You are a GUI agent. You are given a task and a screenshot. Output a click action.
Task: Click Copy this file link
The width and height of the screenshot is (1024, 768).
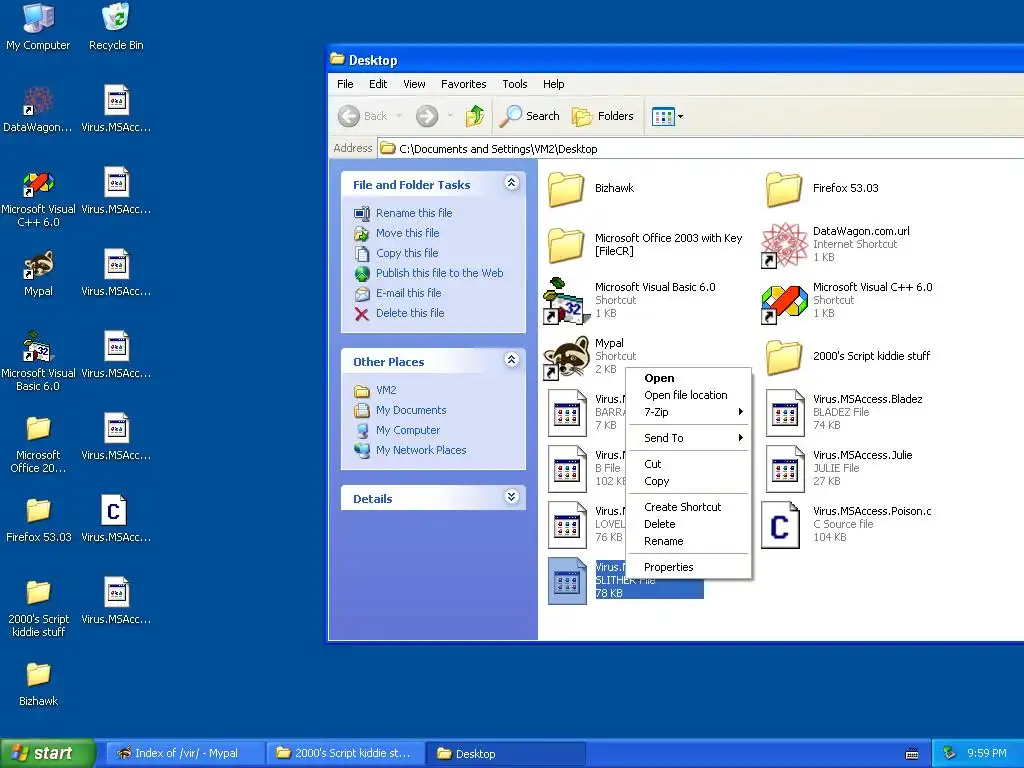pyautogui.click(x=407, y=253)
